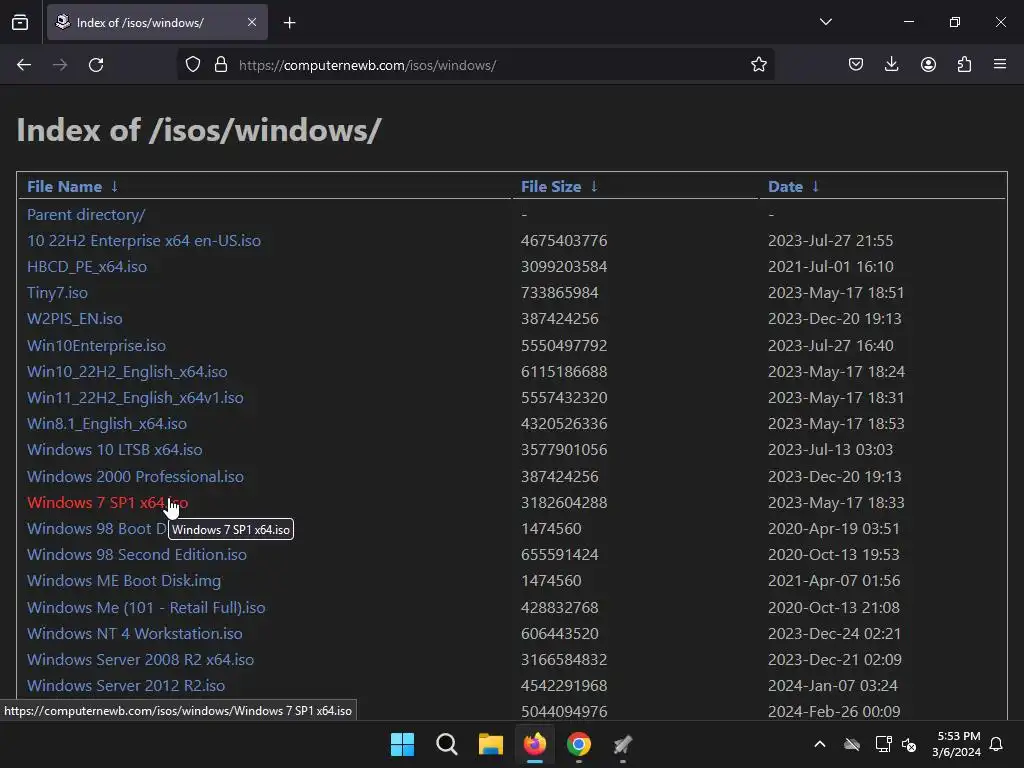
Task: Click the cloud sync tray icon
Action: (852, 744)
